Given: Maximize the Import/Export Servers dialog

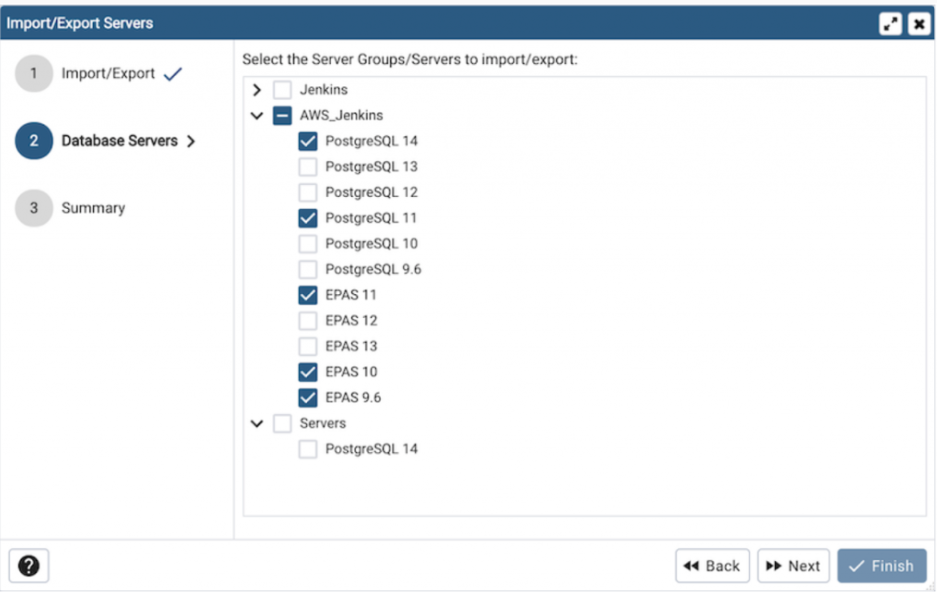Looking at the screenshot, I should (890, 24).
